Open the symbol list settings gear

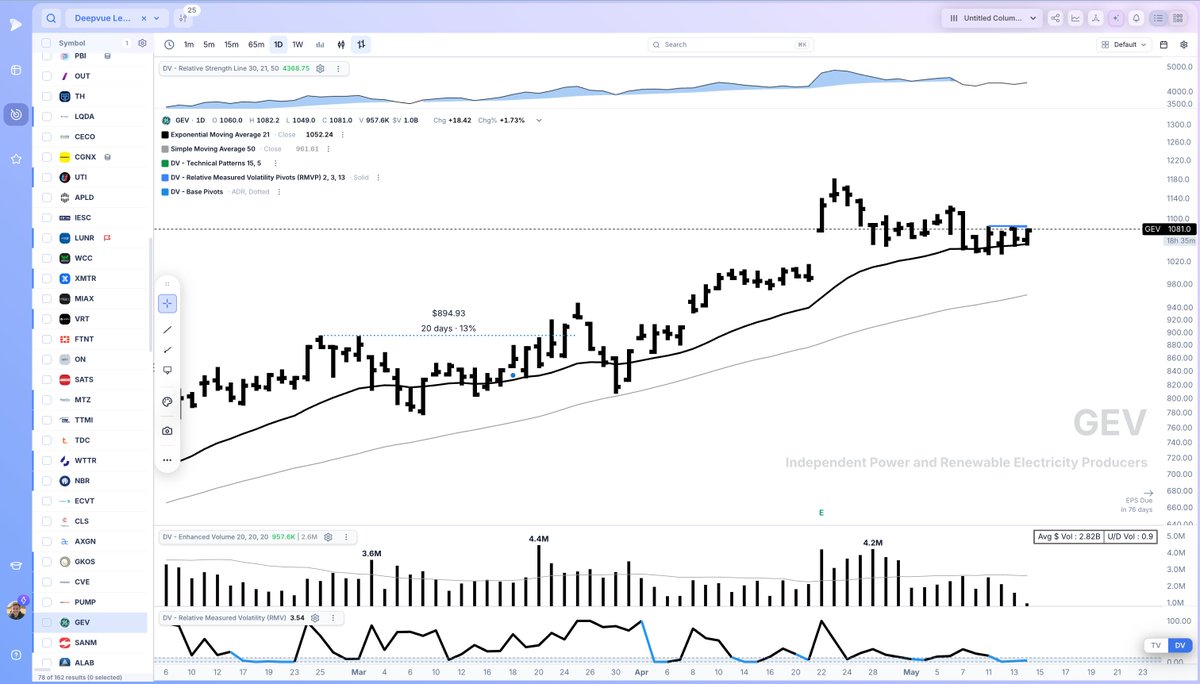click(x=142, y=43)
